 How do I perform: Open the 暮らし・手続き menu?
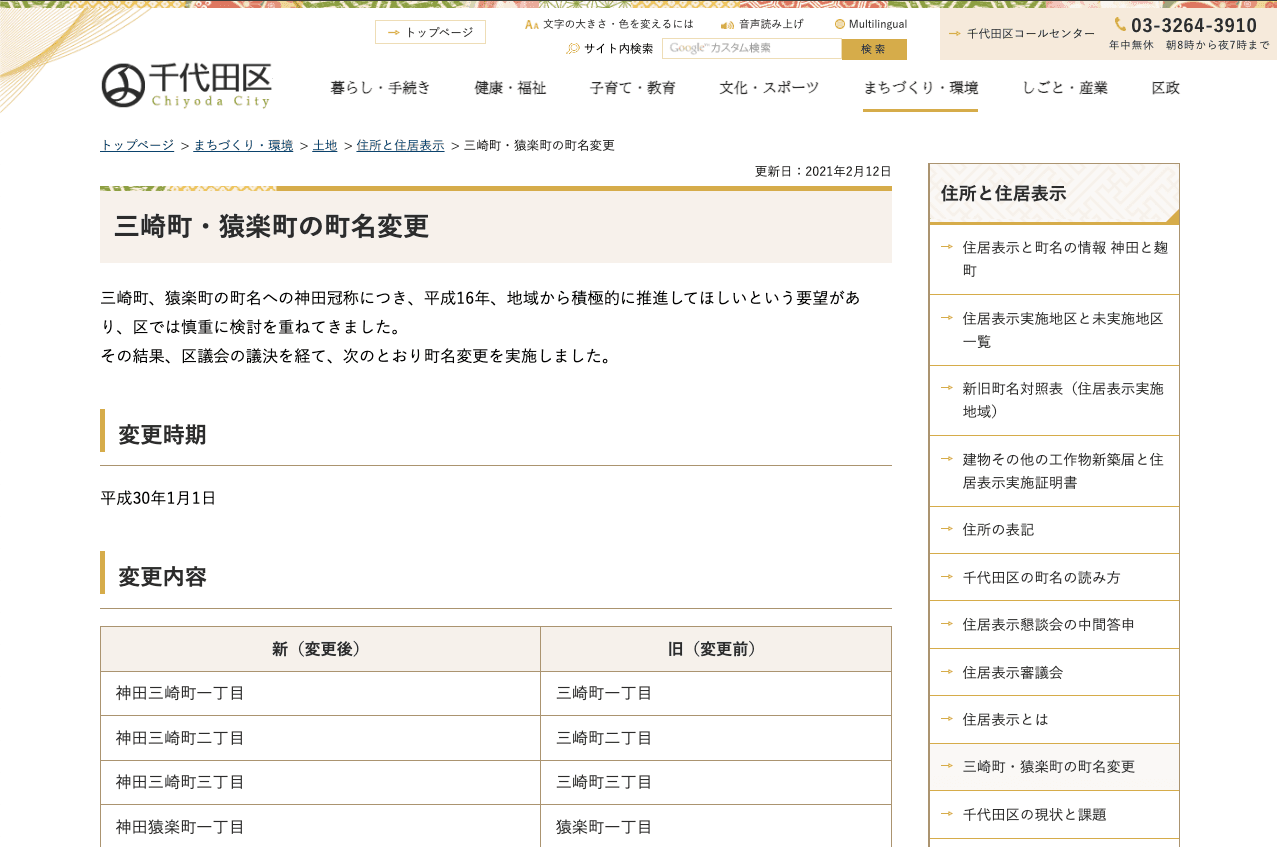point(380,88)
